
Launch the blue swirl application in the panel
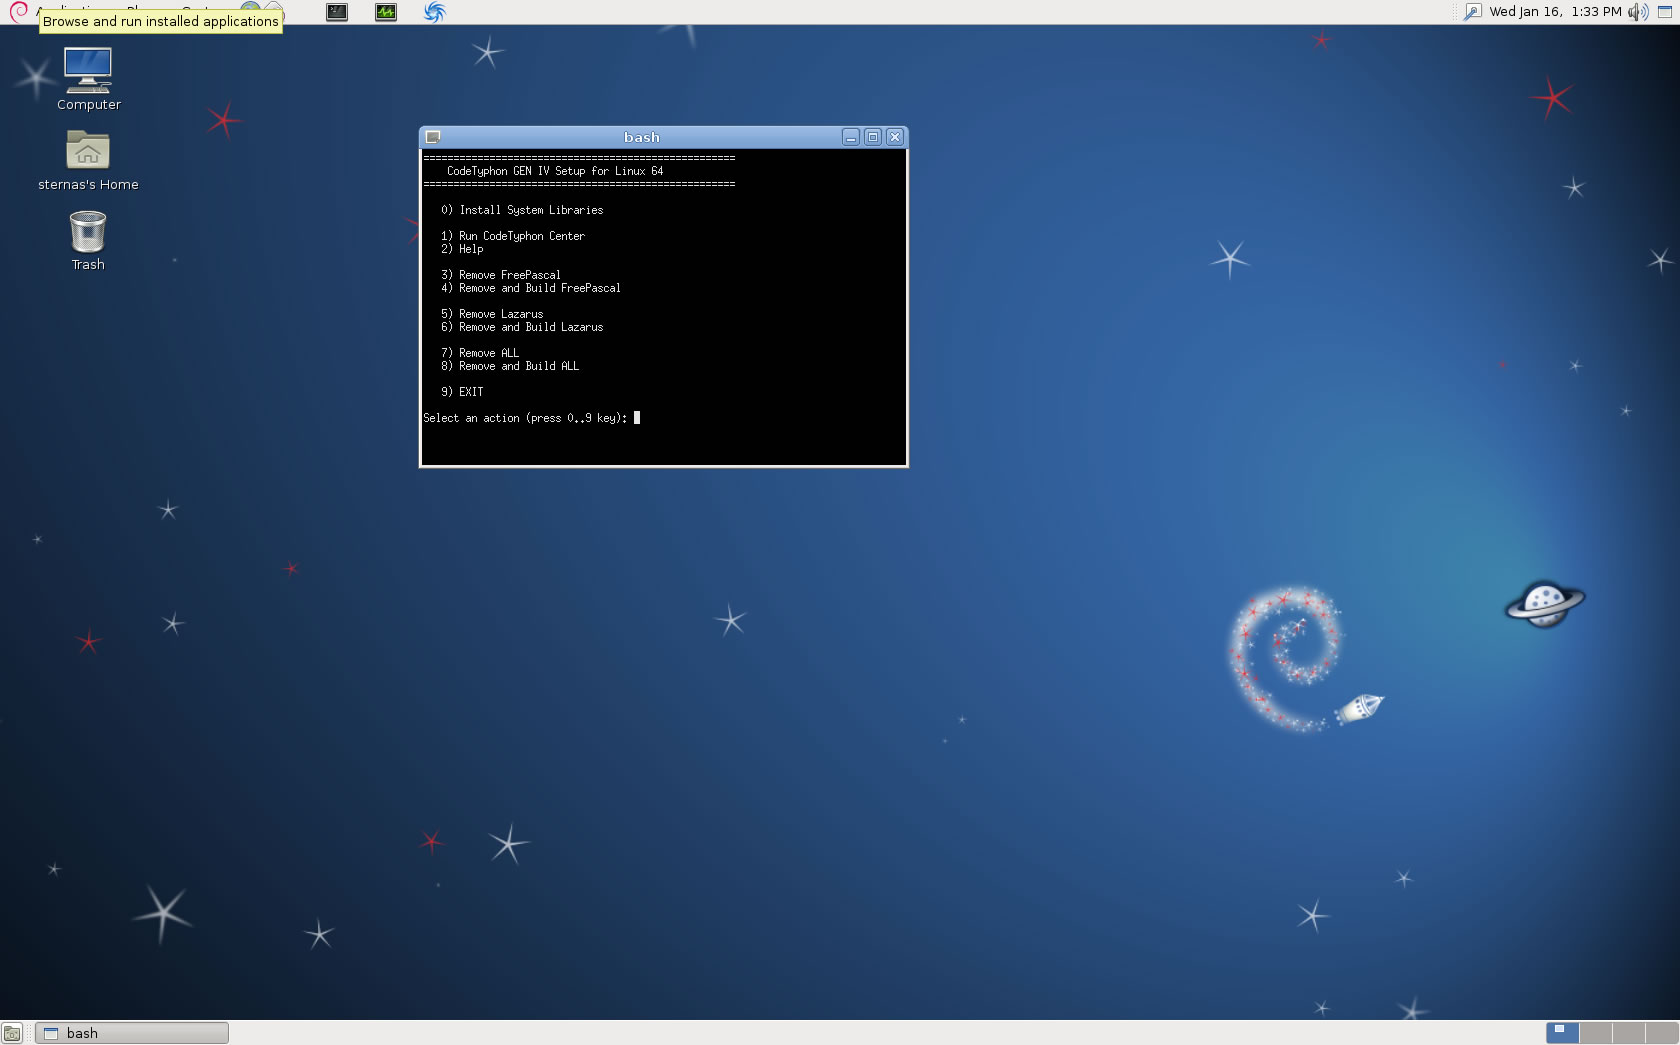click(x=434, y=12)
